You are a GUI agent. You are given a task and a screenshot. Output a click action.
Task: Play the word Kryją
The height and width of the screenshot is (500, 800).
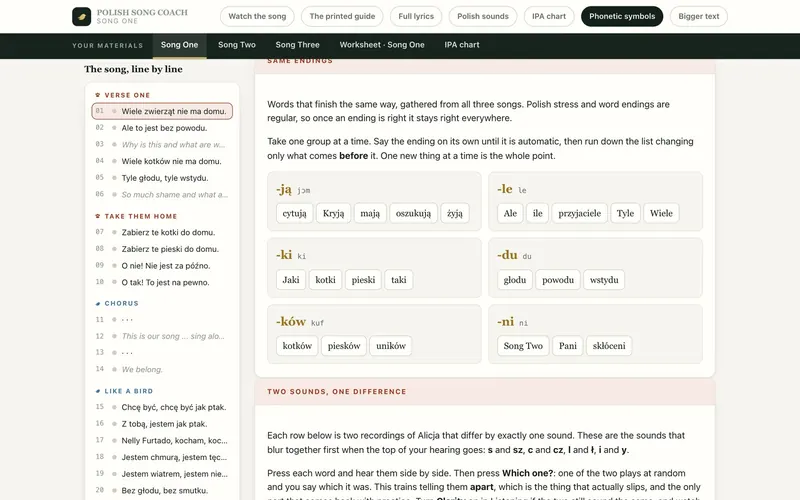333,213
